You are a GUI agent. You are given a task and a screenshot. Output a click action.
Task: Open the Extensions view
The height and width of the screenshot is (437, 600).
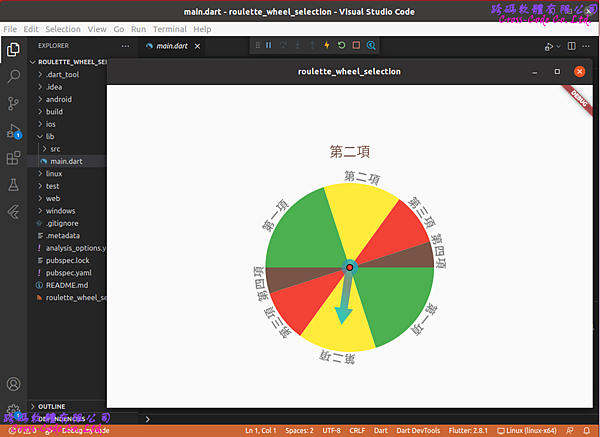click(x=13, y=158)
